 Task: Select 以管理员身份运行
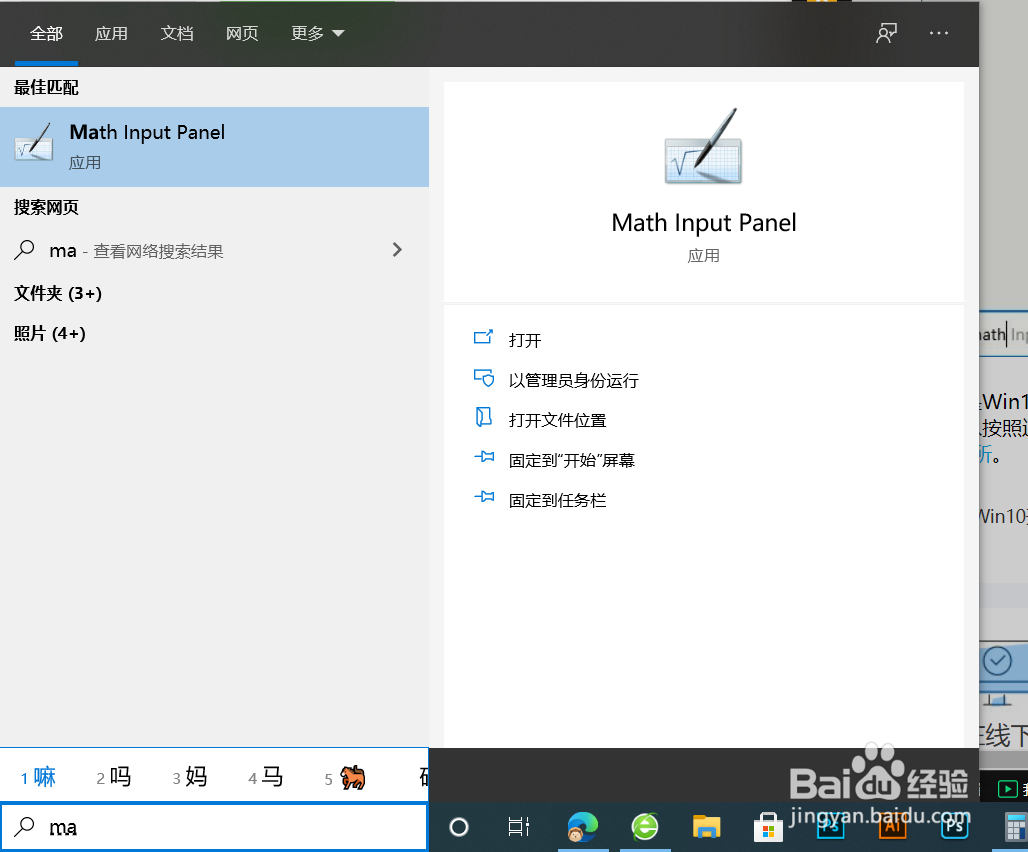574,381
